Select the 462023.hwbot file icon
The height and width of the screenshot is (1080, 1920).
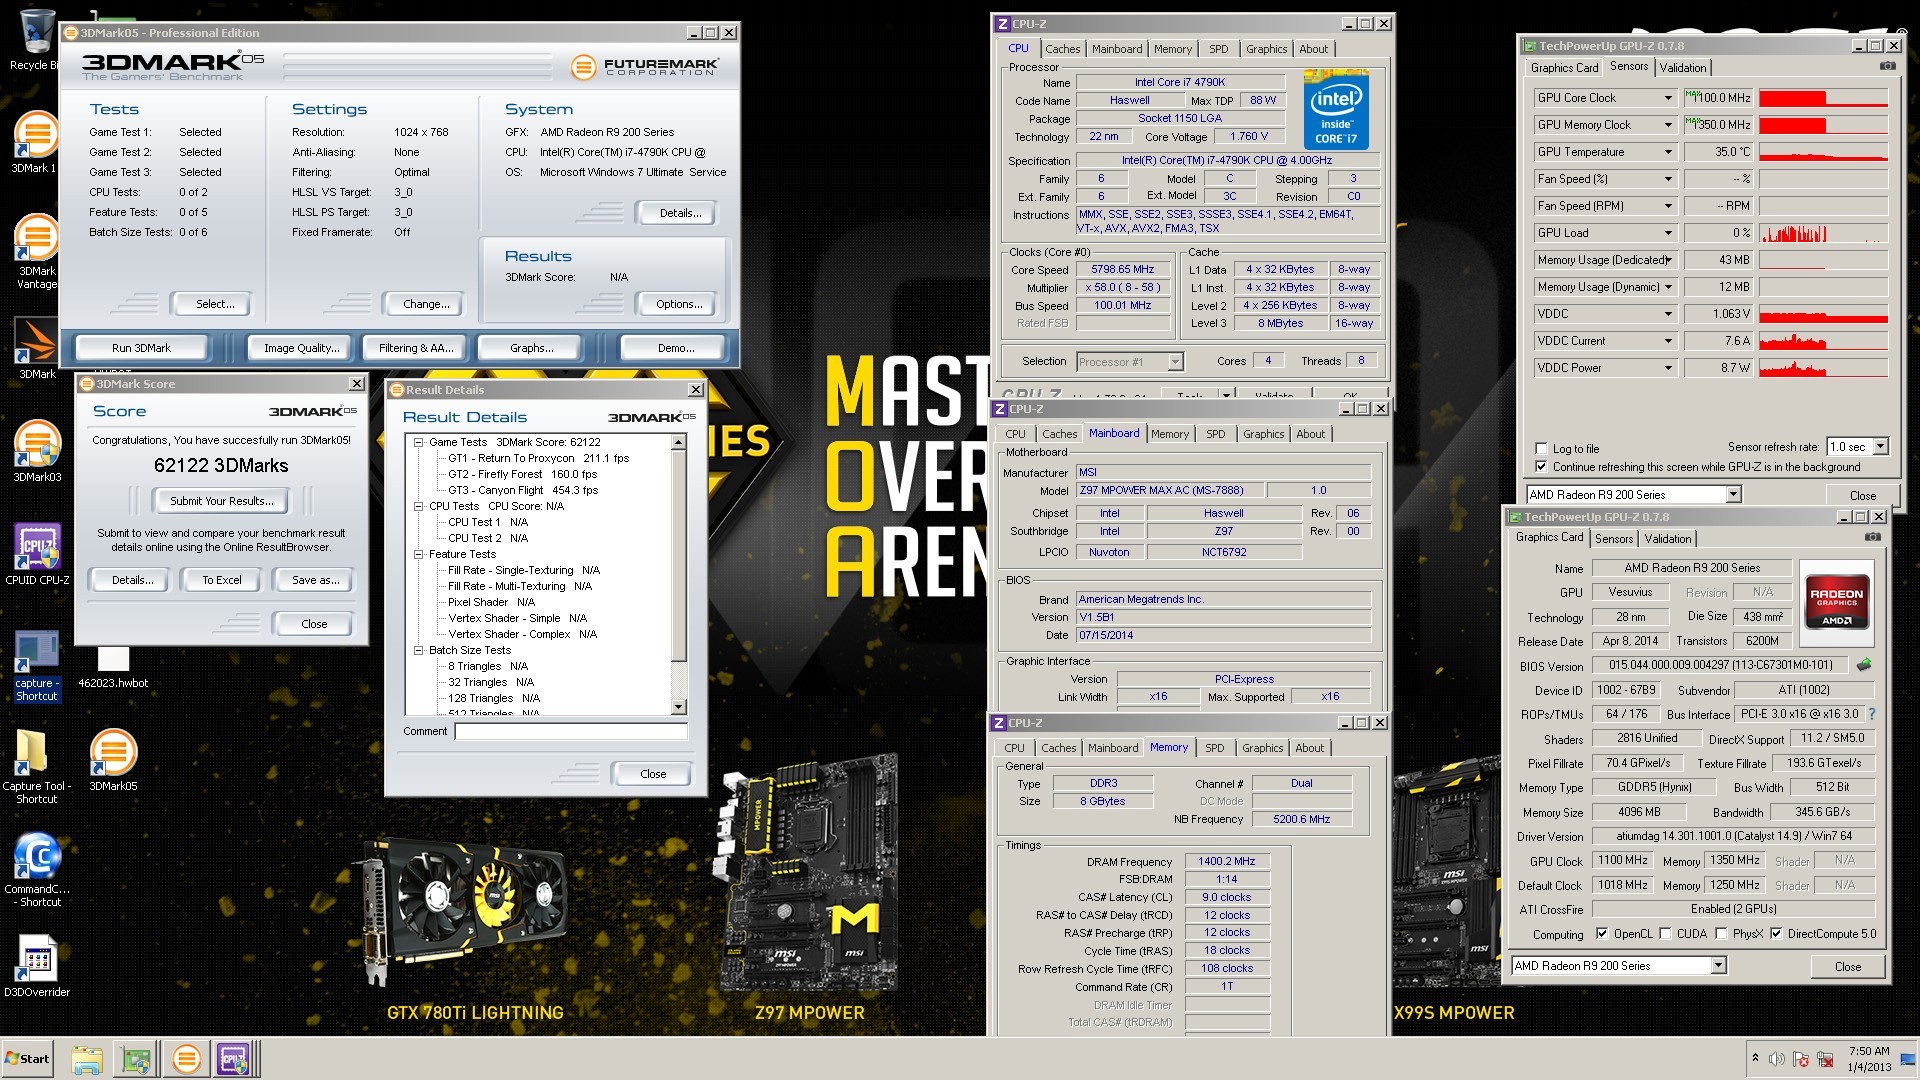pos(113,667)
